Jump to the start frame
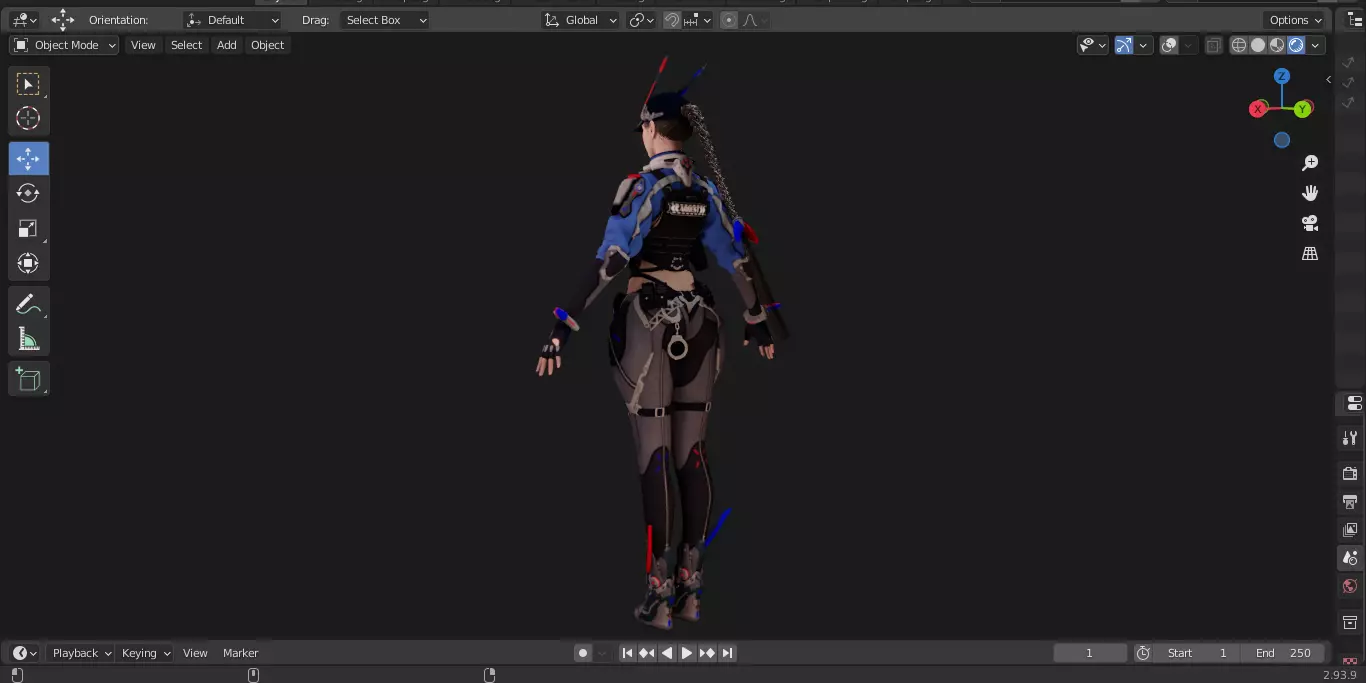This screenshot has height=683, width=1366. 627,653
